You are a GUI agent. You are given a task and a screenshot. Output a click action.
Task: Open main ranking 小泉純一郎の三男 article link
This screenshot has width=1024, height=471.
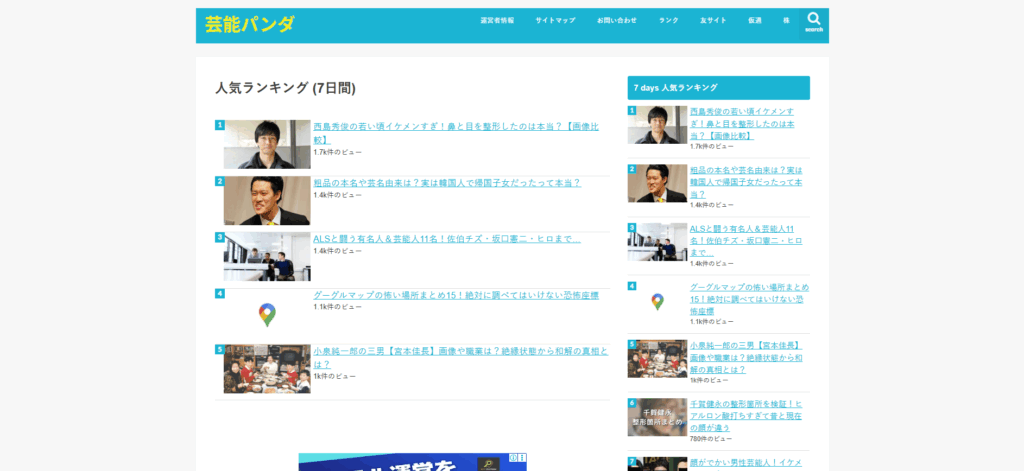pyautogui.click(x=460, y=351)
